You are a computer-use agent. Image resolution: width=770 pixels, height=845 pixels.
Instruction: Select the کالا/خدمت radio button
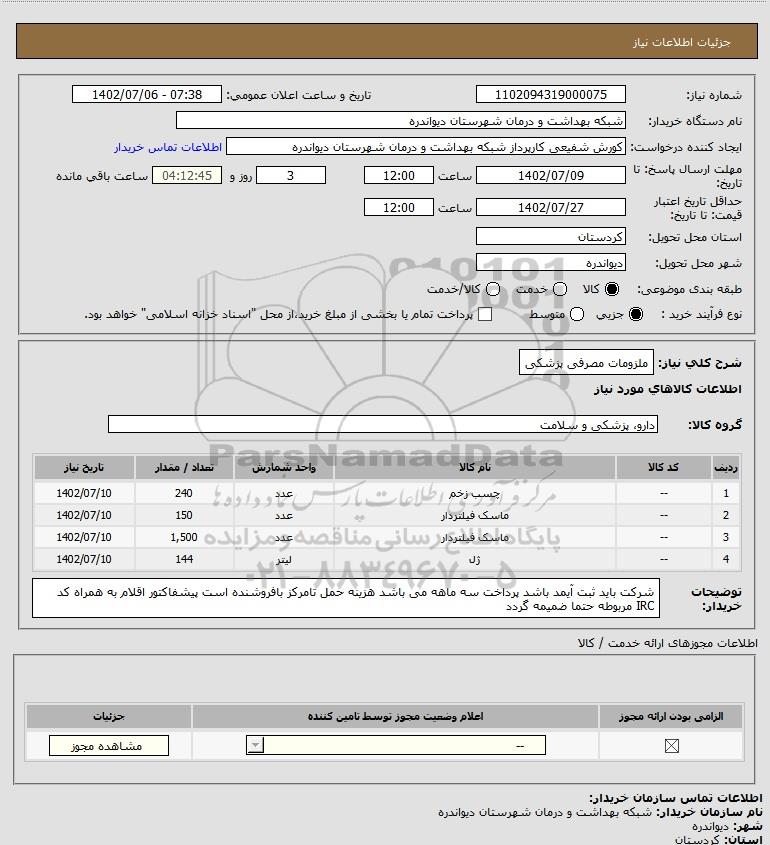click(492, 289)
